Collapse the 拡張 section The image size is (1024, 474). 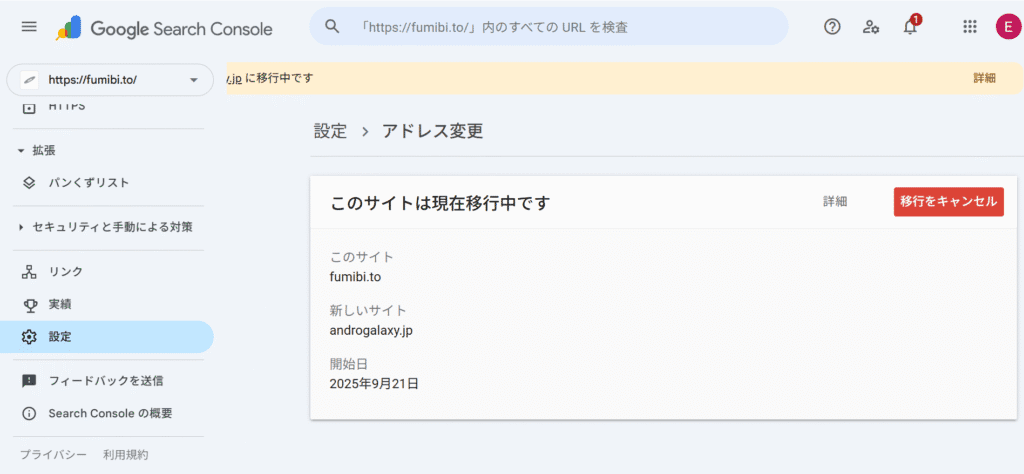21,151
